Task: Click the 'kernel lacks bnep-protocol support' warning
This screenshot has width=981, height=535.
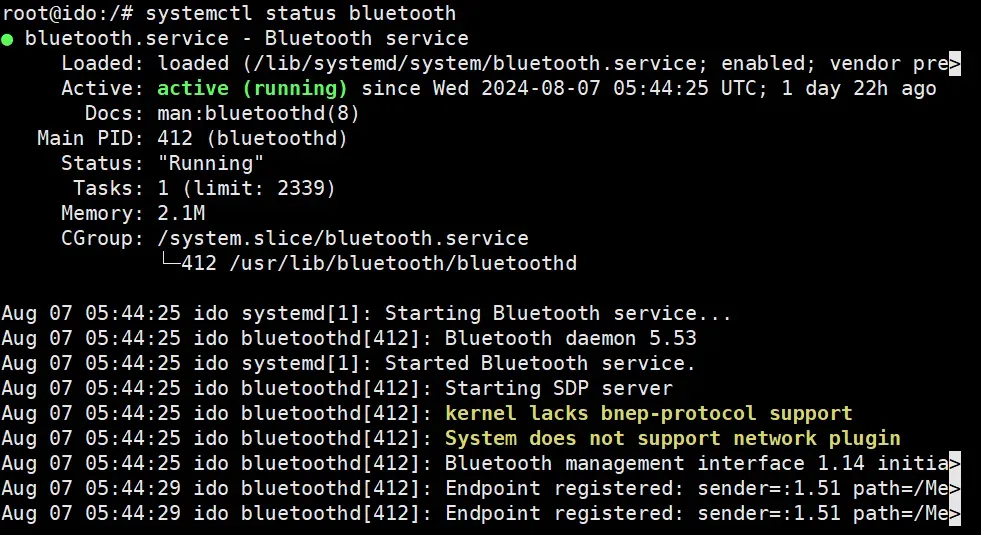Action: pos(649,414)
